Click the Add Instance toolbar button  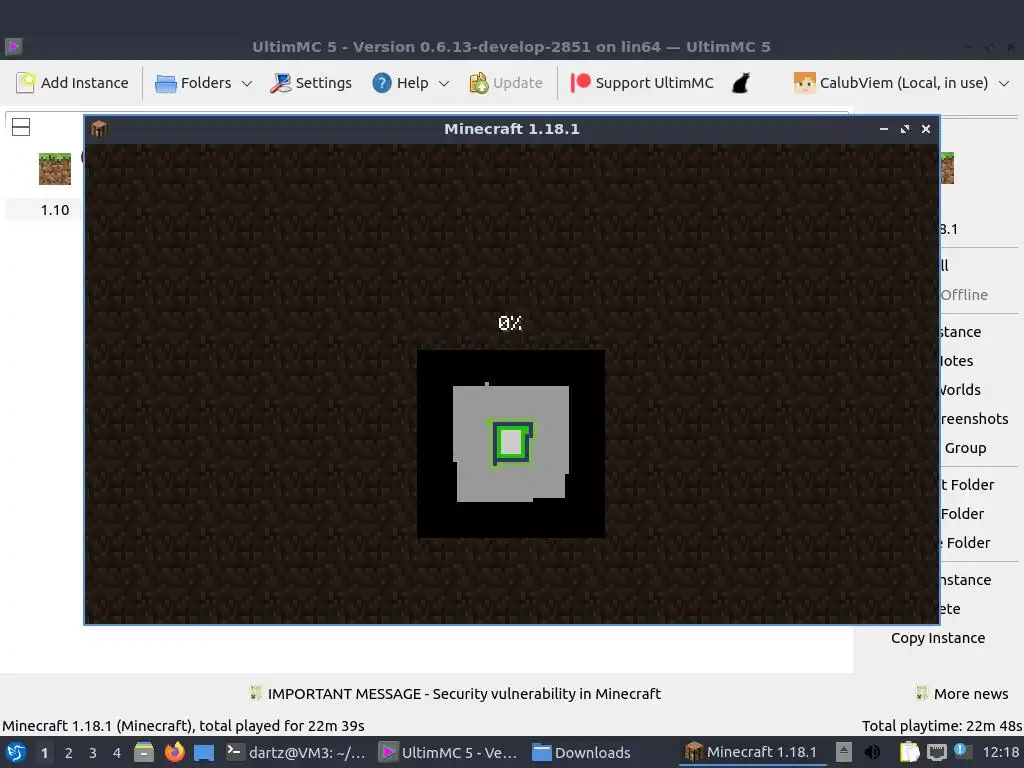point(72,83)
